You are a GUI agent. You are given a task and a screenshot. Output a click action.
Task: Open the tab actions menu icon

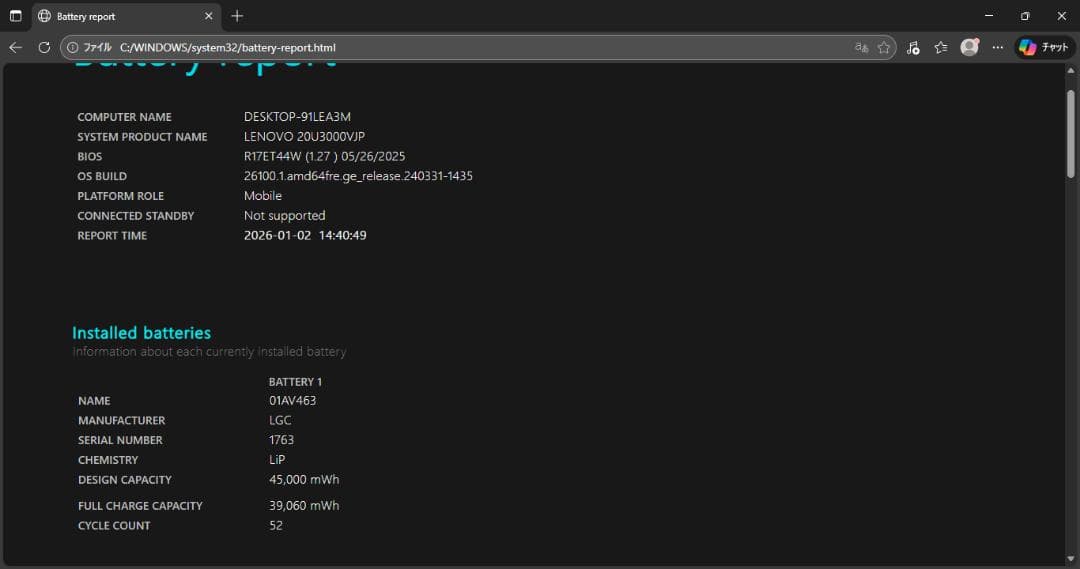tap(15, 16)
